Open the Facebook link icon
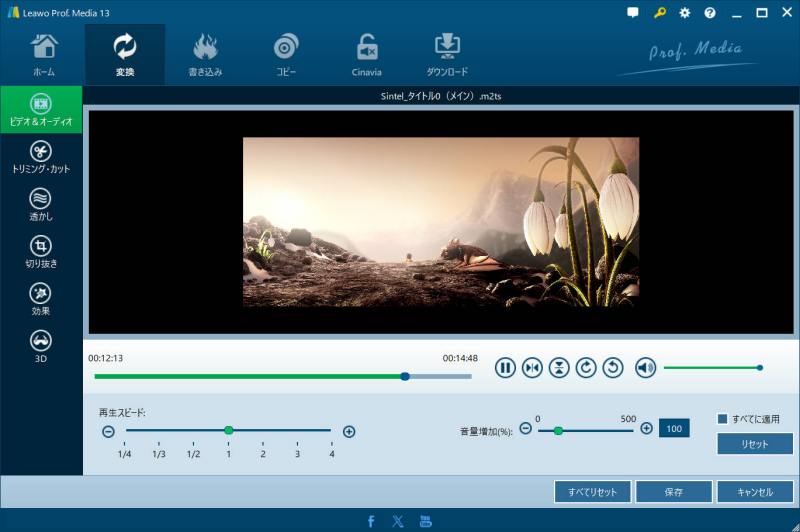Screen dimensions: 800x532 point(371,521)
